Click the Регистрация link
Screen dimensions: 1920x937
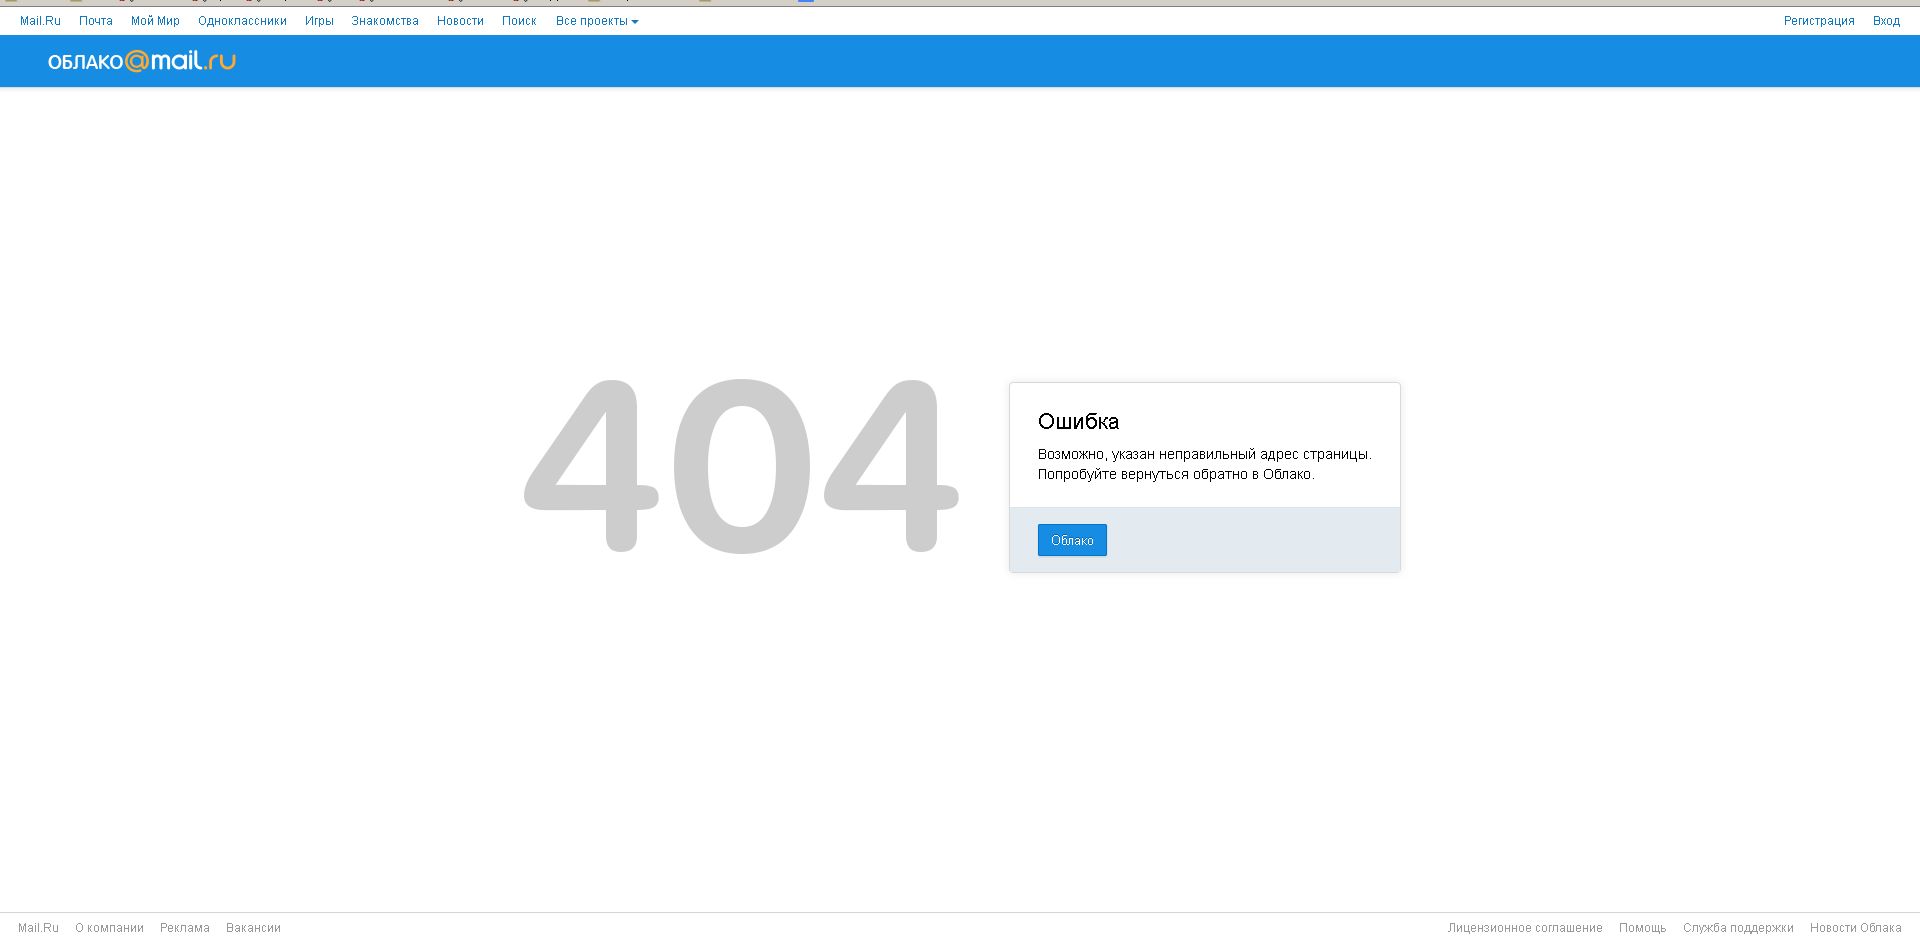(x=1819, y=21)
